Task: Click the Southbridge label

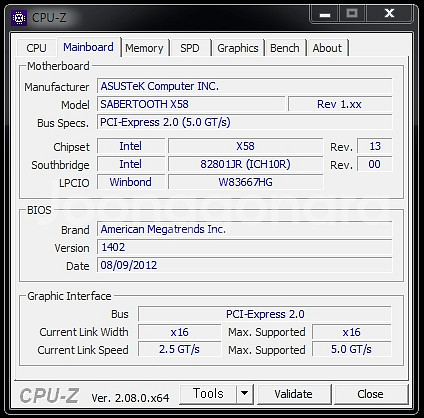Action: coord(60,165)
